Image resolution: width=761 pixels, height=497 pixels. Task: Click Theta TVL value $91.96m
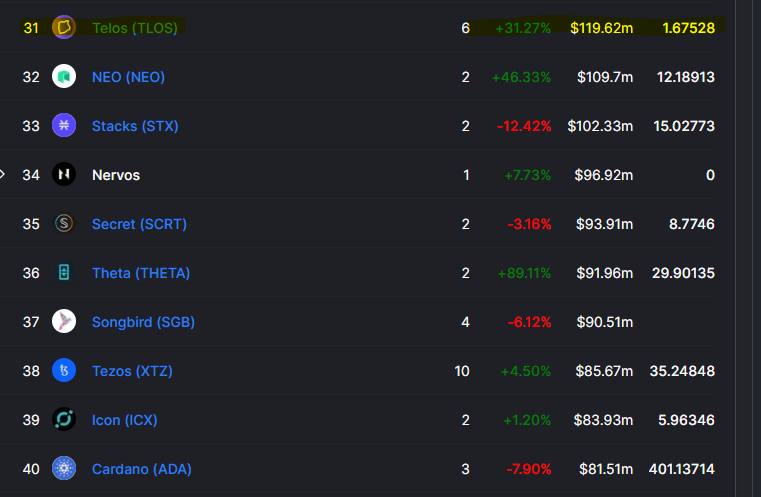[x=605, y=273]
